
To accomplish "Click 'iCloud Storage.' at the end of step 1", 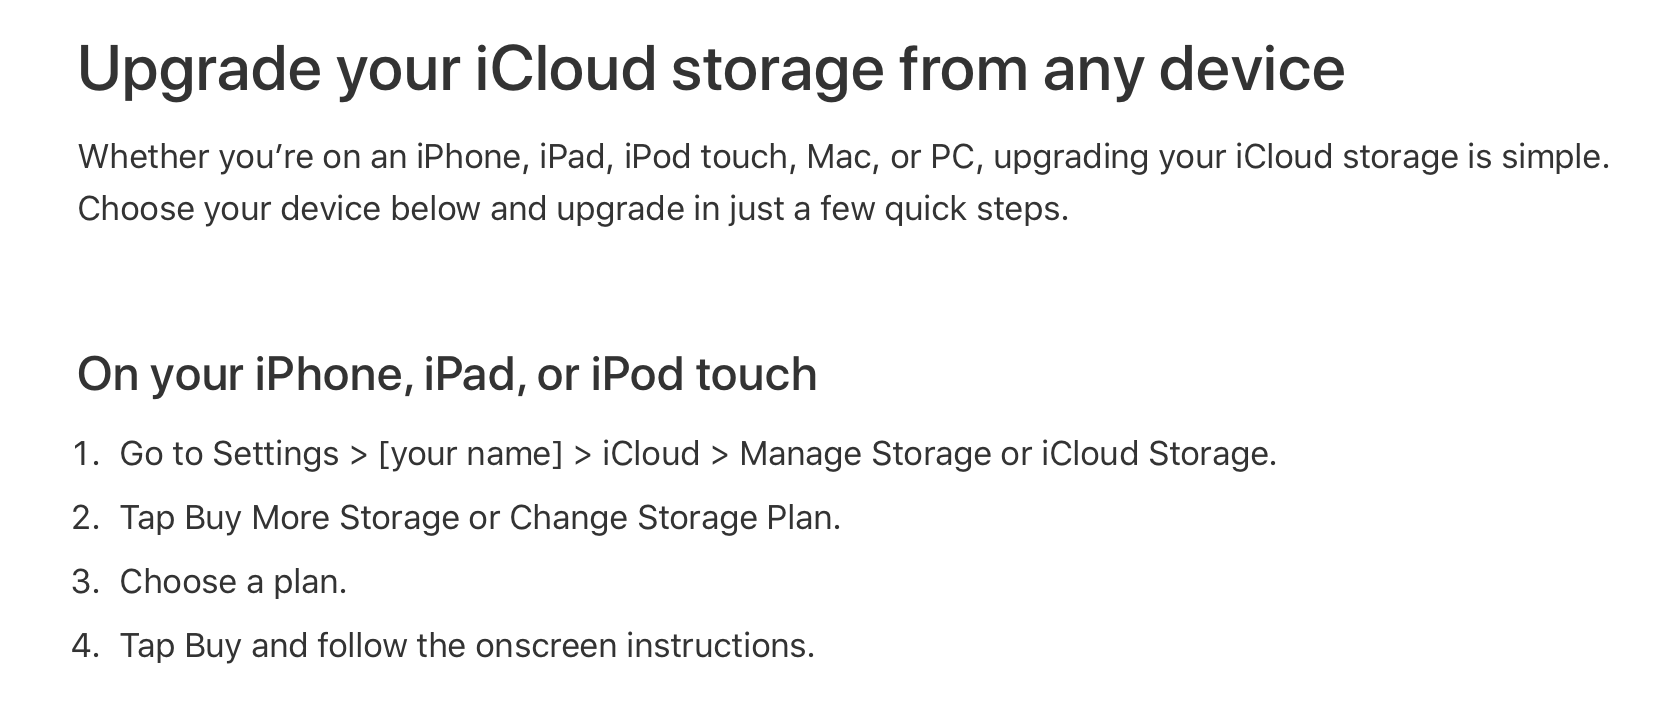I will tap(1158, 454).
